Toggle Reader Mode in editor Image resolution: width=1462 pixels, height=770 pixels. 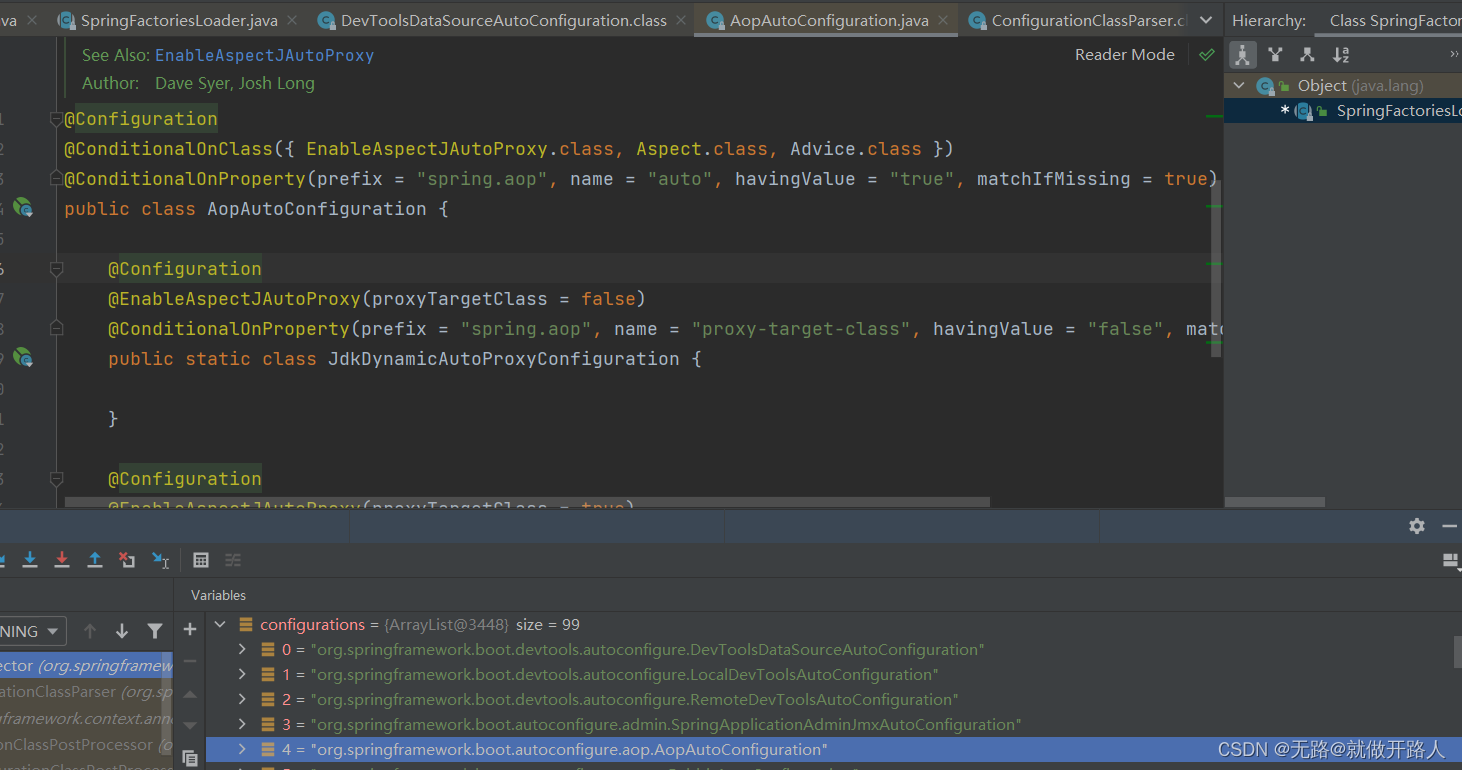(1125, 55)
